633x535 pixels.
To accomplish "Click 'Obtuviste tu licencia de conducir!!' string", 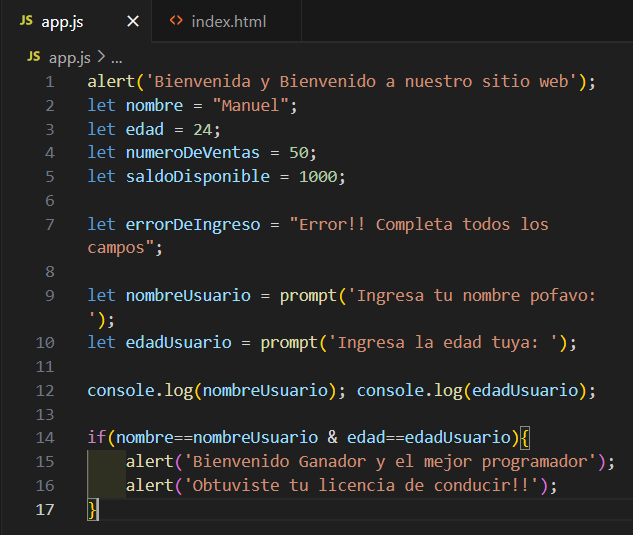I will click(x=361, y=486).
